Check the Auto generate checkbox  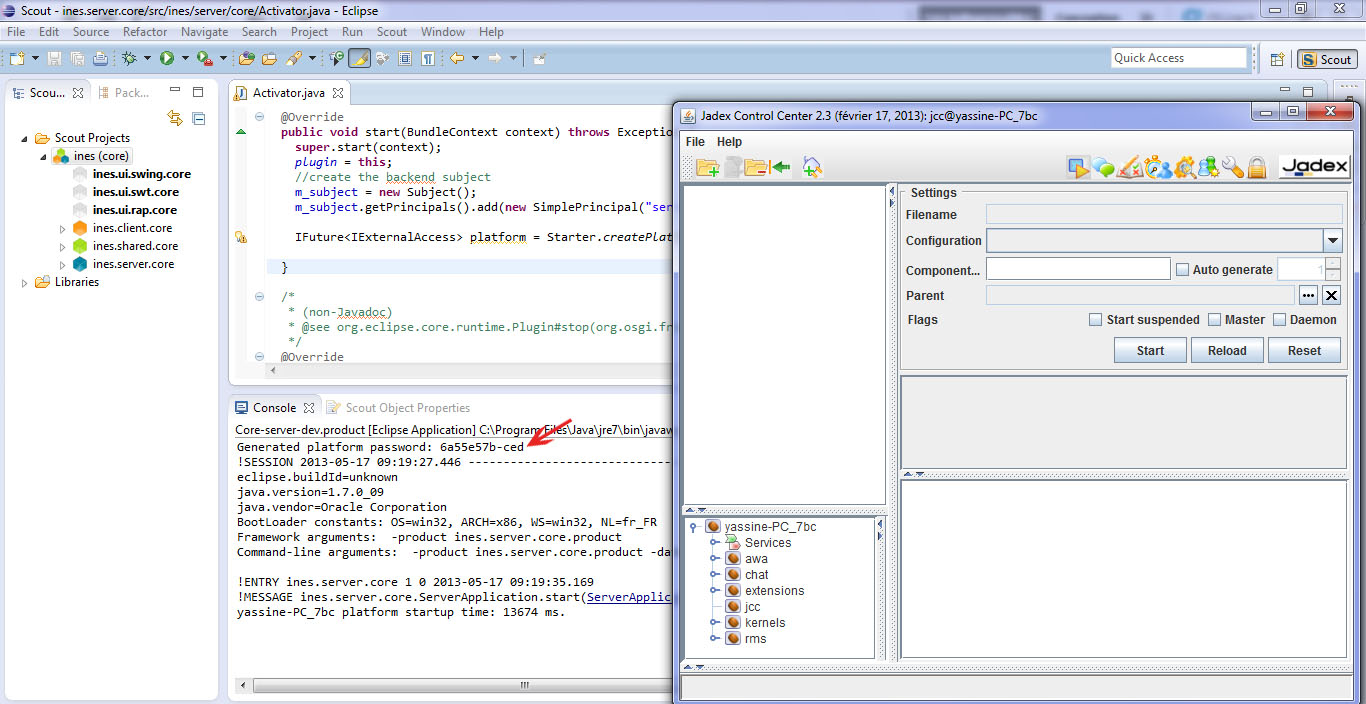point(1183,270)
